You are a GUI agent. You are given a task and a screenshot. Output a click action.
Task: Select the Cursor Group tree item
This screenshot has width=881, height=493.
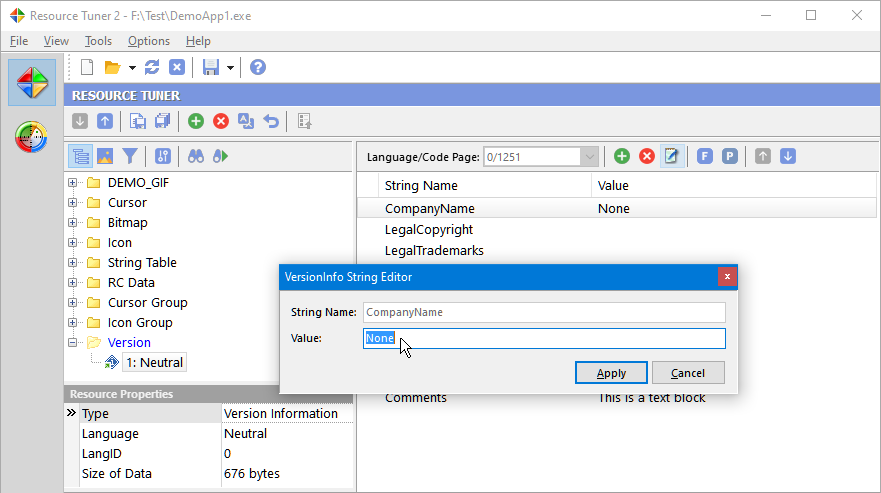pos(147,302)
